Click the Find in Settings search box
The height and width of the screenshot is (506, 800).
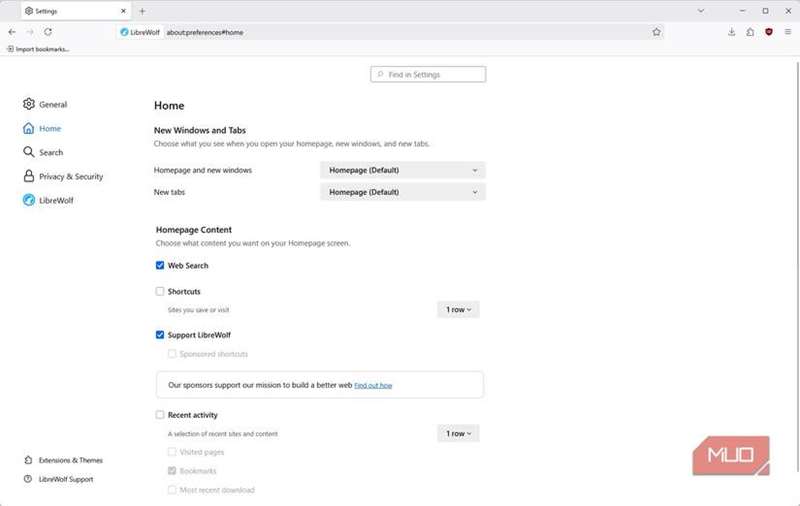coord(428,75)
